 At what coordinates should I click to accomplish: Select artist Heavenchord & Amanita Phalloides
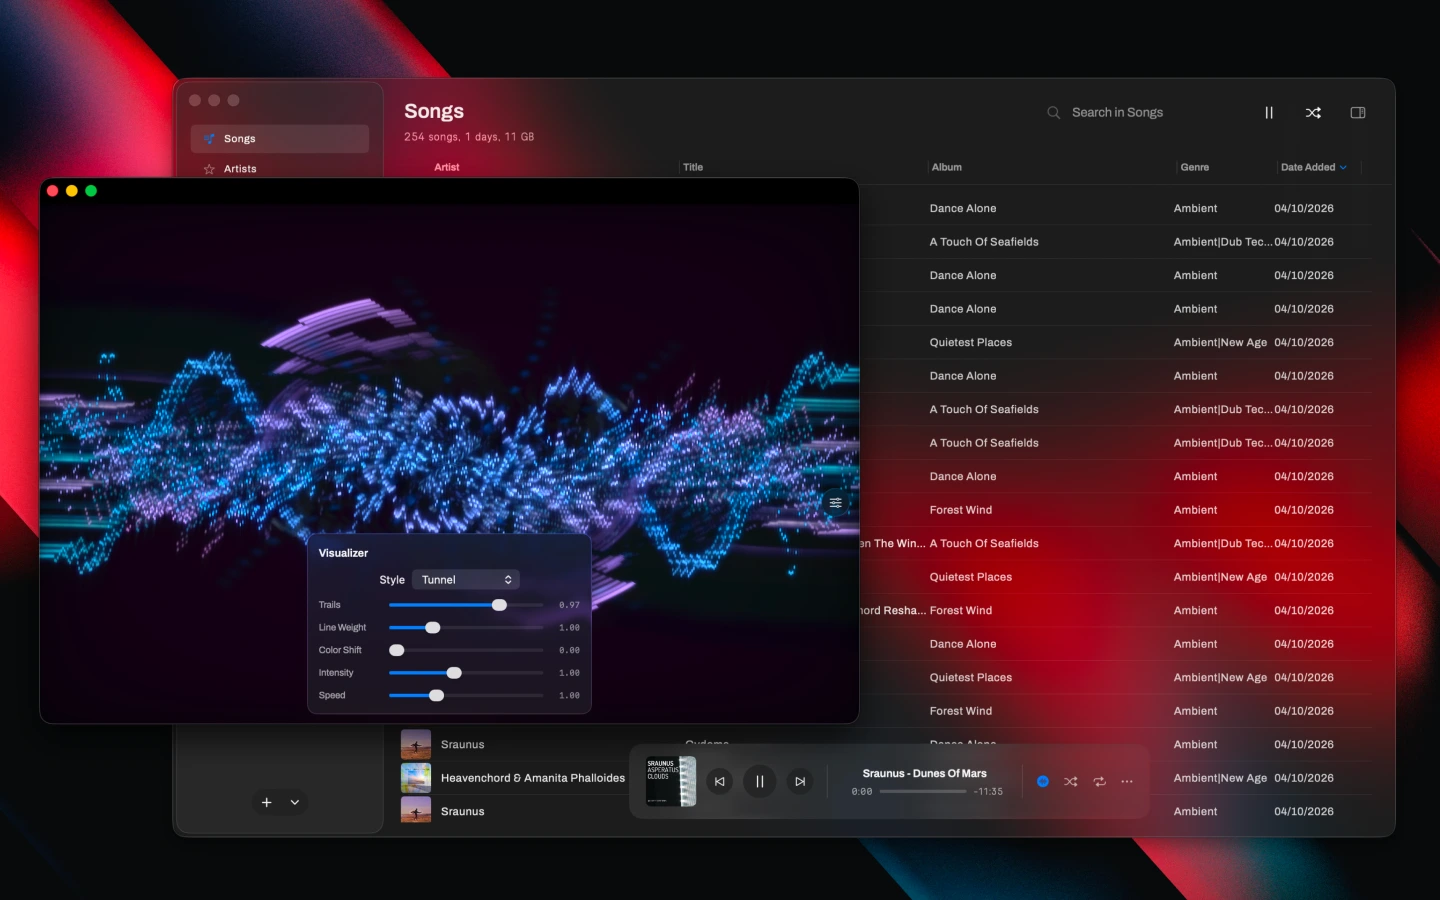533,778
